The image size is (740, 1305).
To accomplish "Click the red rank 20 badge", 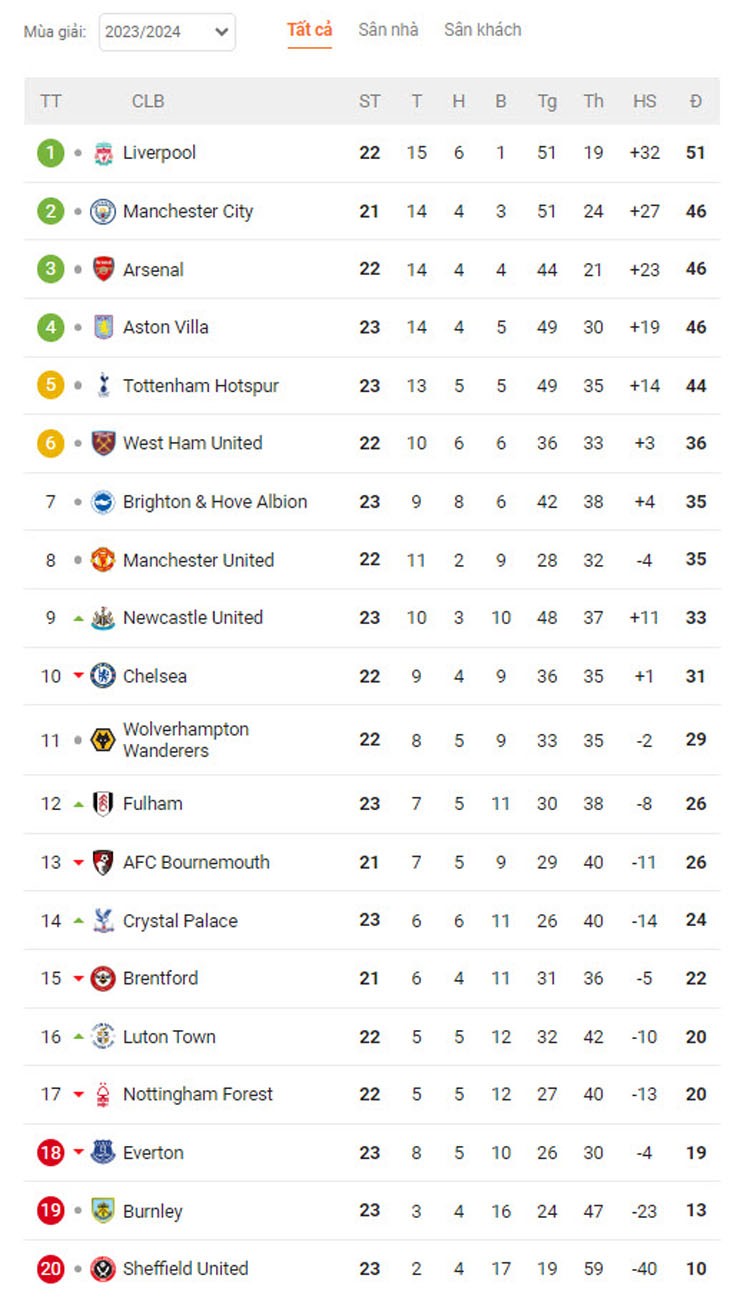I will click(x=50, y=1269).
